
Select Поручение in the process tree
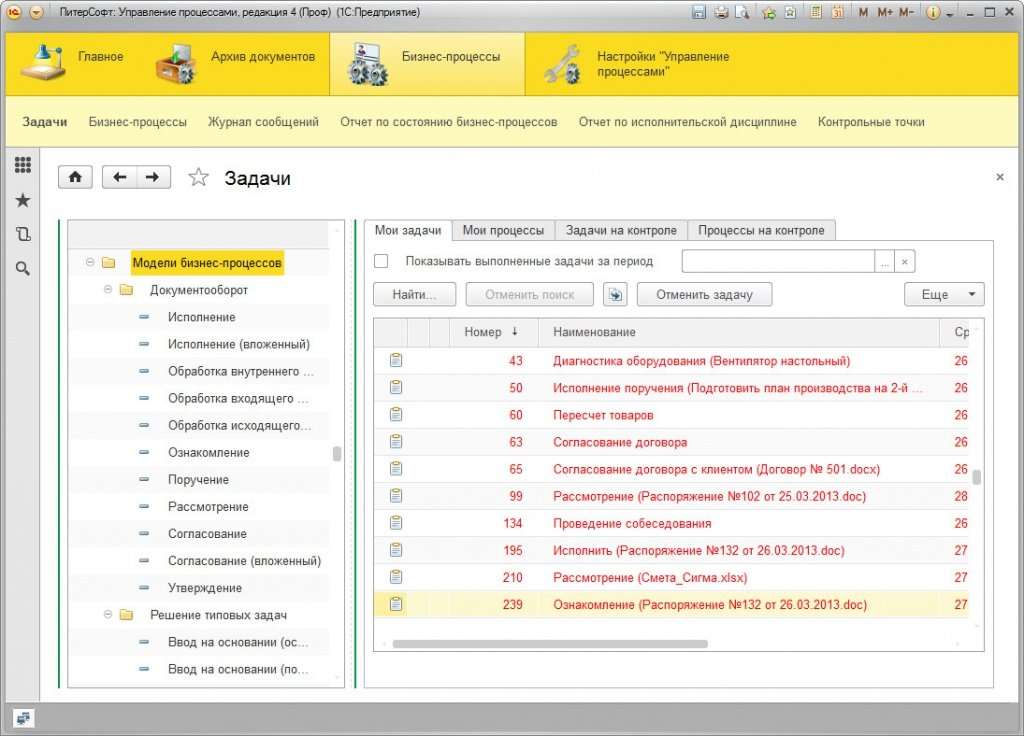(199, 480)
